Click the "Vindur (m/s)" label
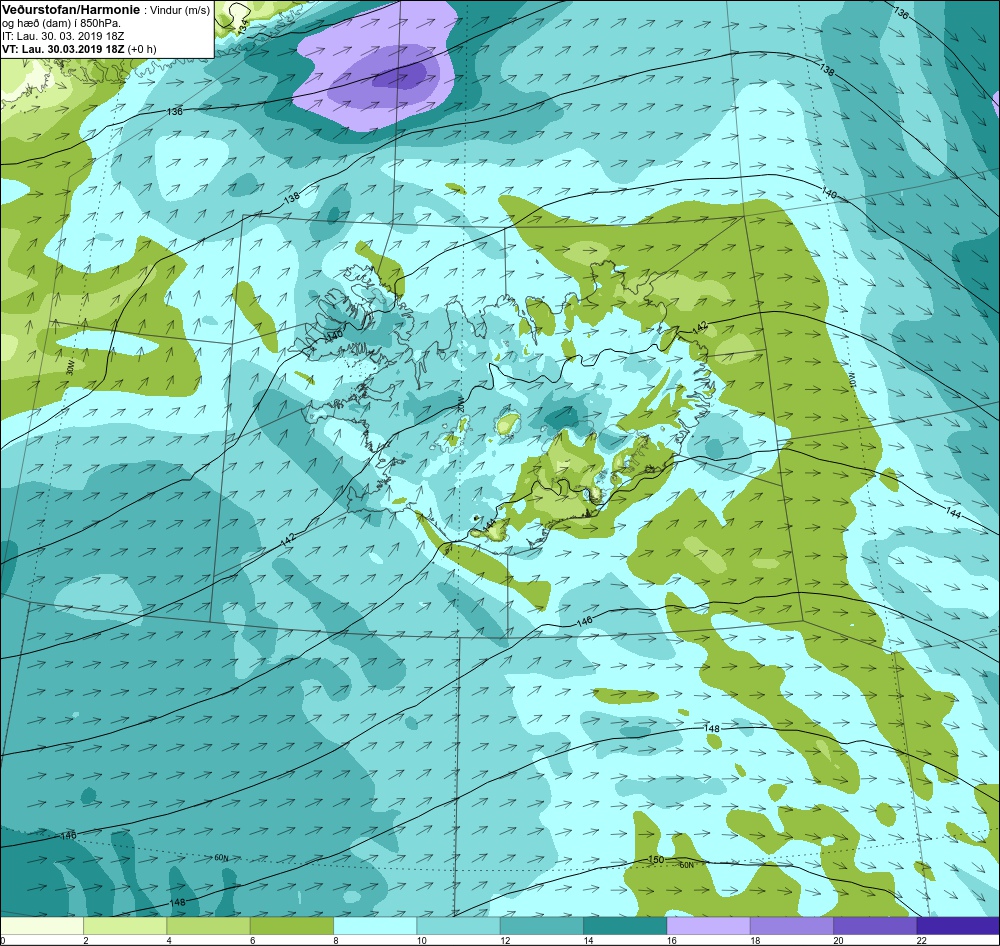 point(180,11)
